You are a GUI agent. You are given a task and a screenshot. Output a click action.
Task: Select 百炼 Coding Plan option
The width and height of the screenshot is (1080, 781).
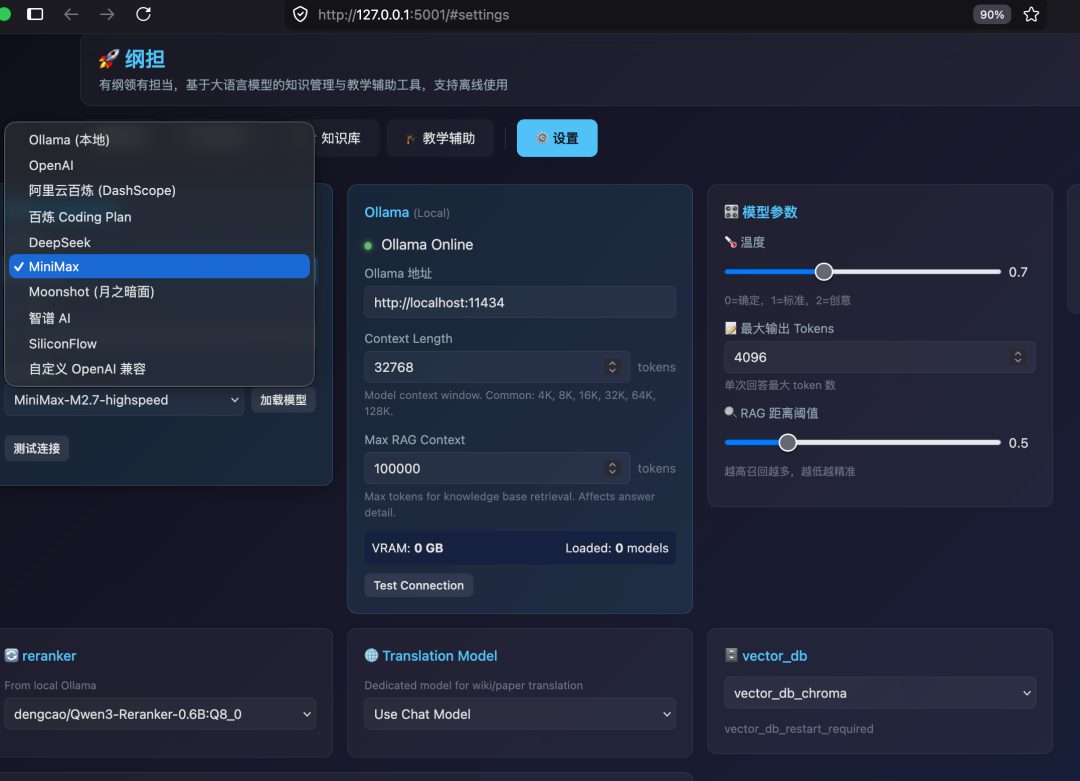(x=159, y=217)
